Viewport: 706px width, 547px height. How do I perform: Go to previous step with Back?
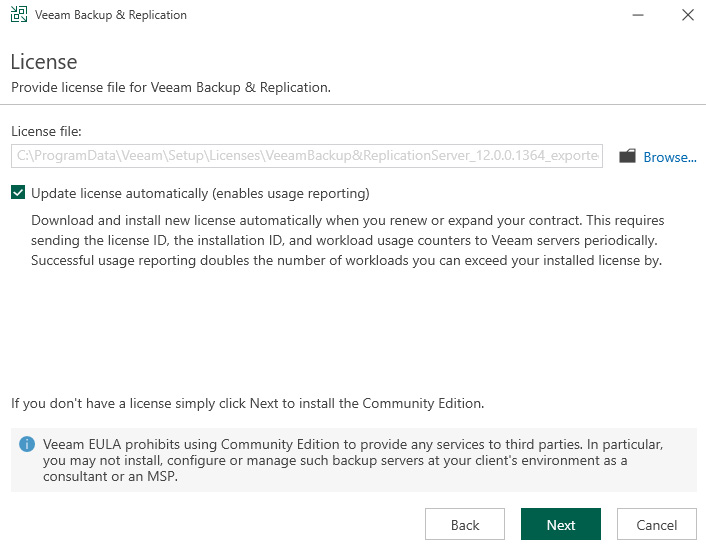[465, 524]
